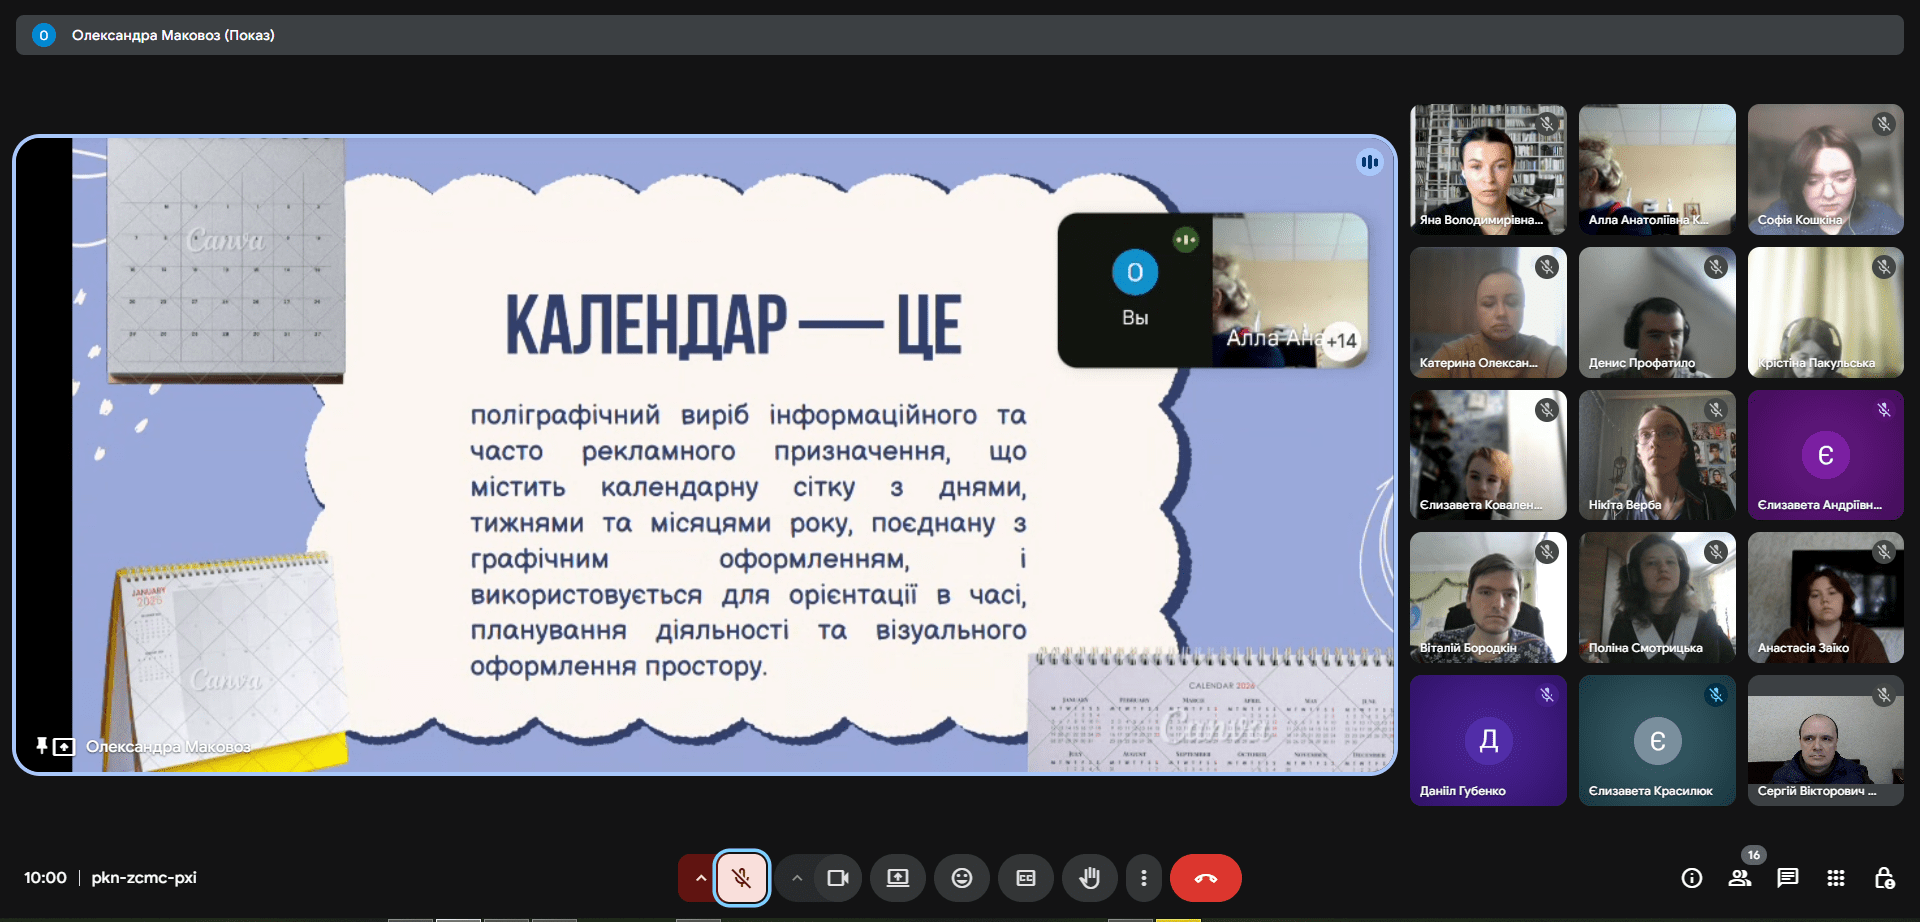Open the activities grid icon
Image resolution: width=1920 pixels, height=922 pixels.
pyautogui.click(x=1835, y=878)
